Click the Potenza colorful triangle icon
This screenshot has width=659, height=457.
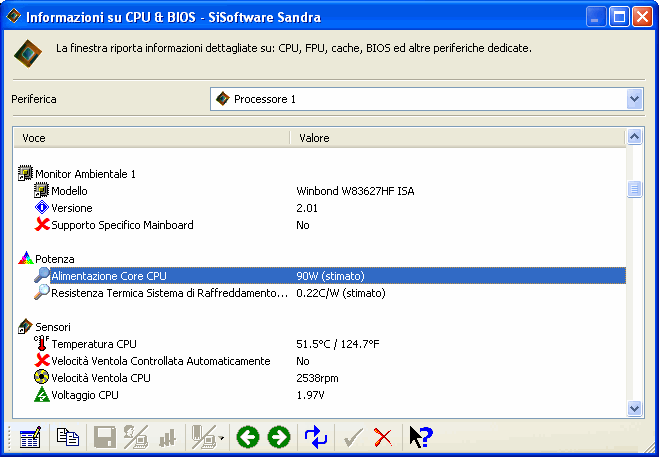click(x=26, y=258)
